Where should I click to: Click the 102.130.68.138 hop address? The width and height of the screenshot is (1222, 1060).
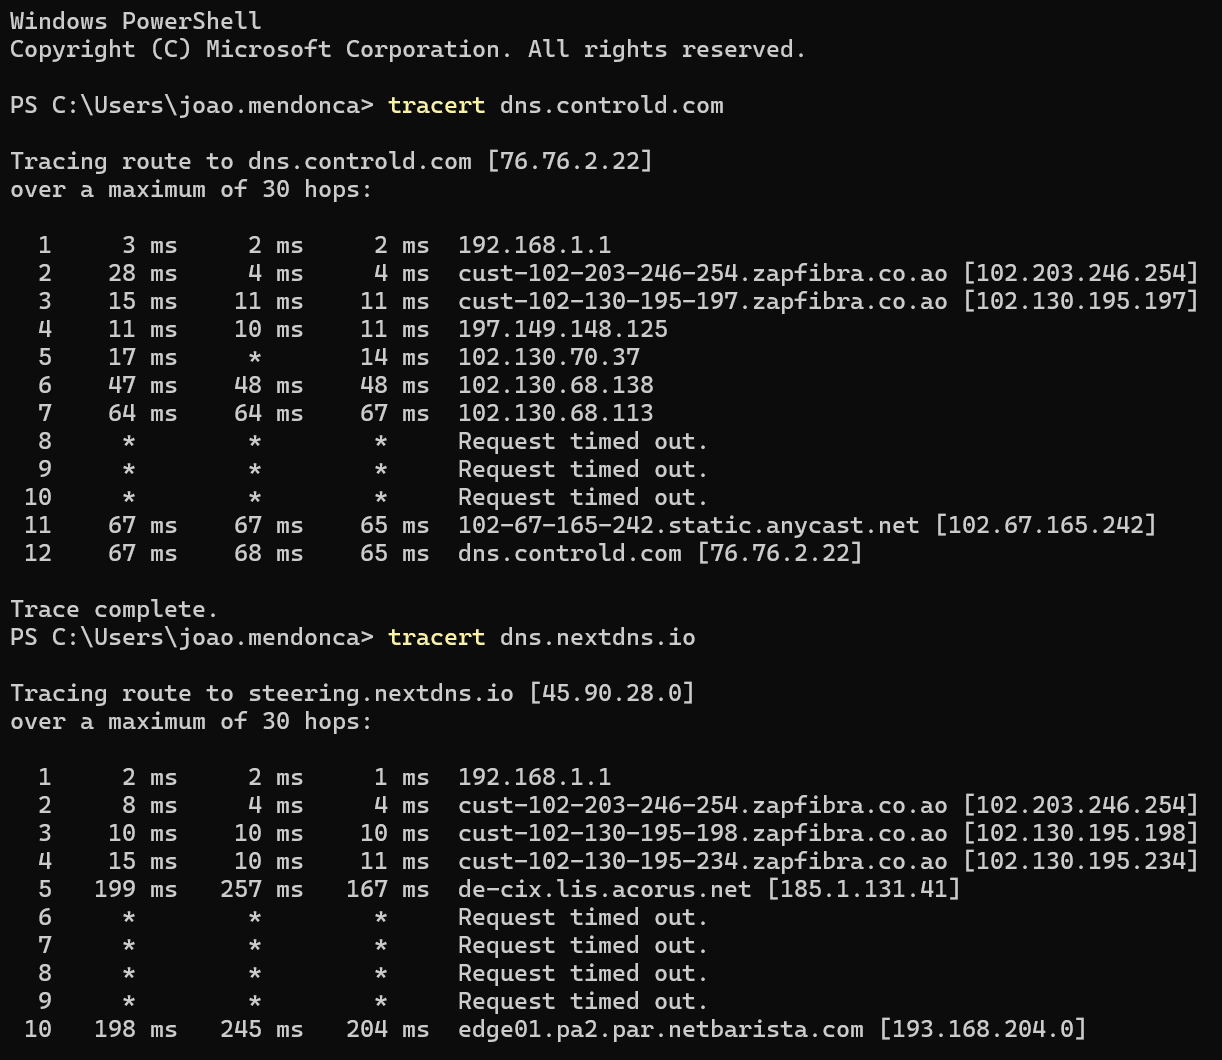pyautogui.click(x=556, y=386)
